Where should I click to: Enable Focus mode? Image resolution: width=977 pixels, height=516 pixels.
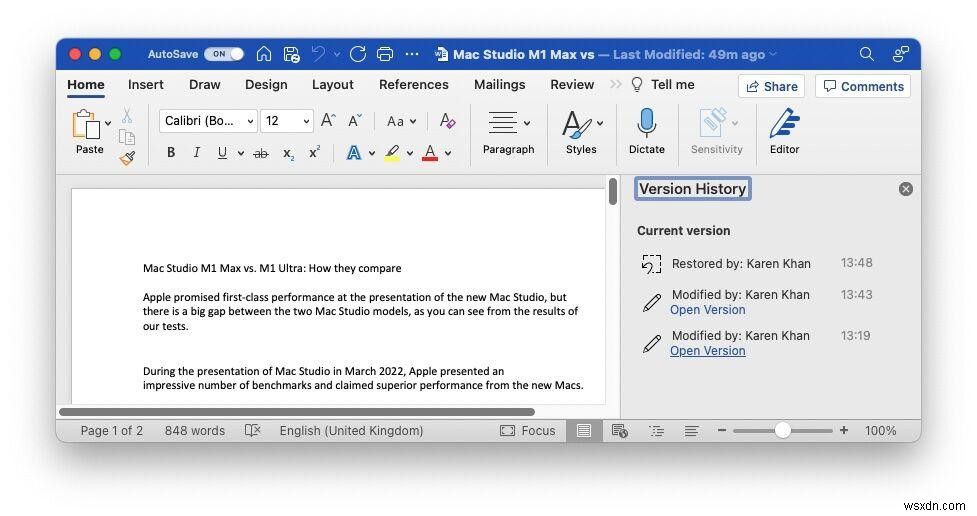(527, 431)
